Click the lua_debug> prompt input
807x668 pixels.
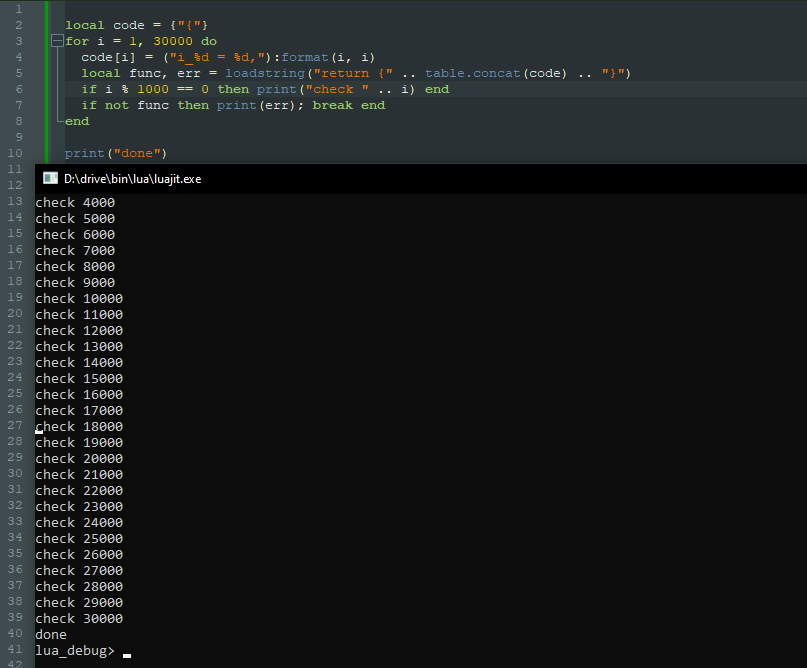(x=127, y=652)
